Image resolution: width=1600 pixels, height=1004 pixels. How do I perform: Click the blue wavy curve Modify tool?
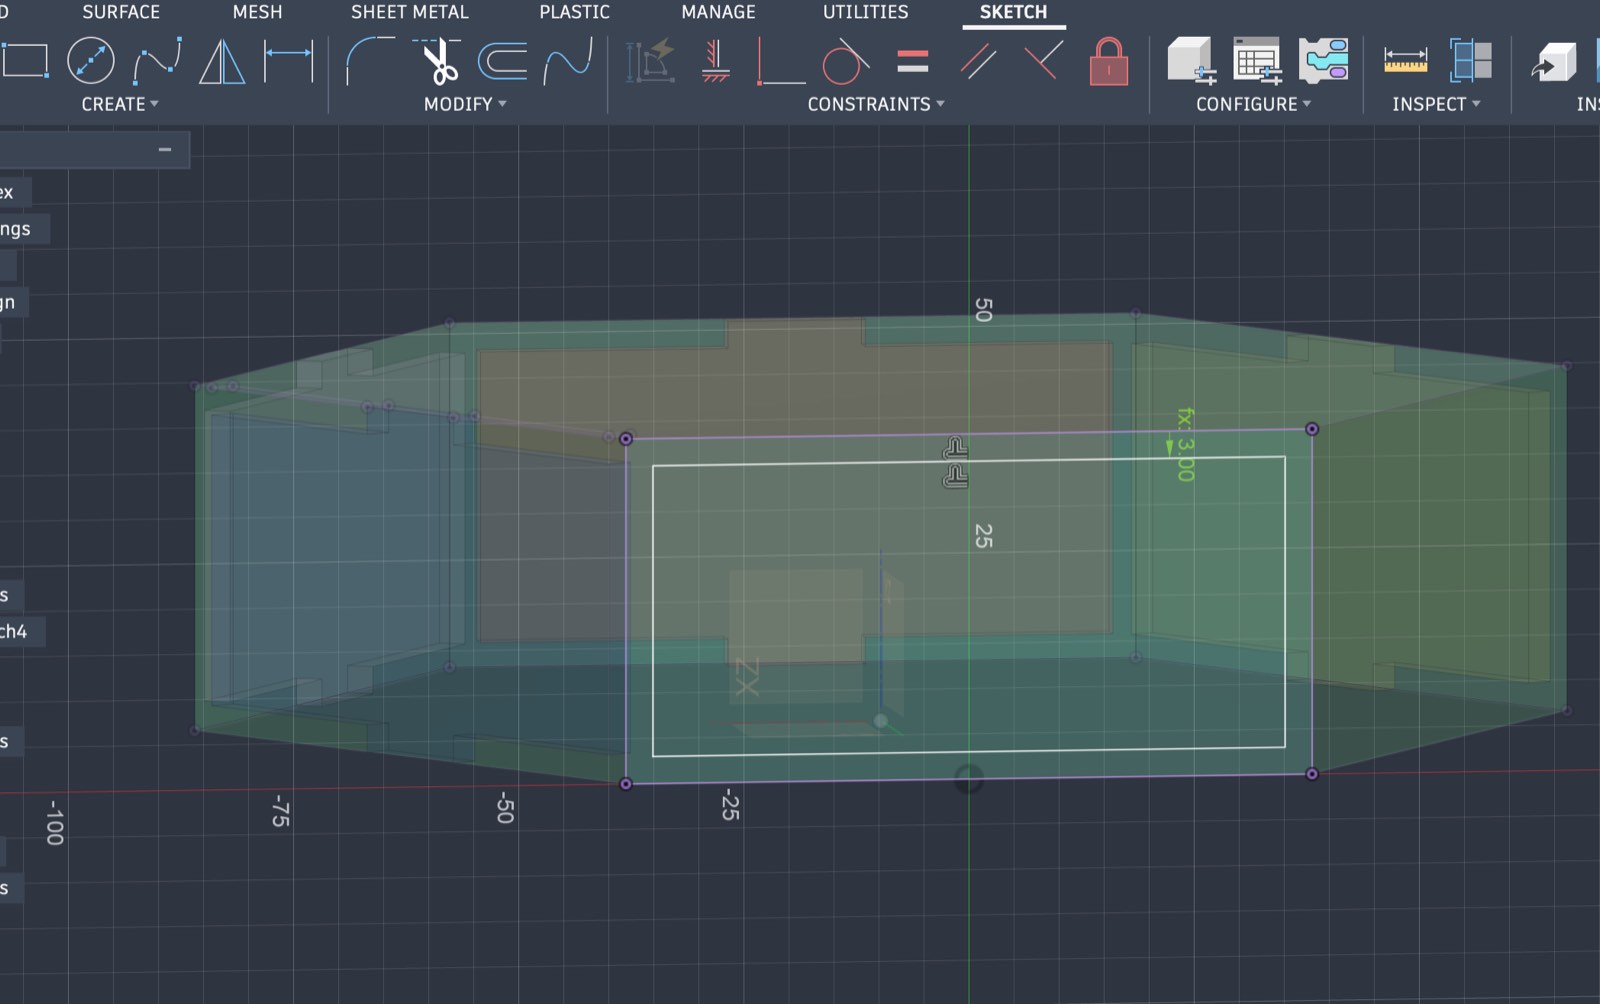point(568,60)
